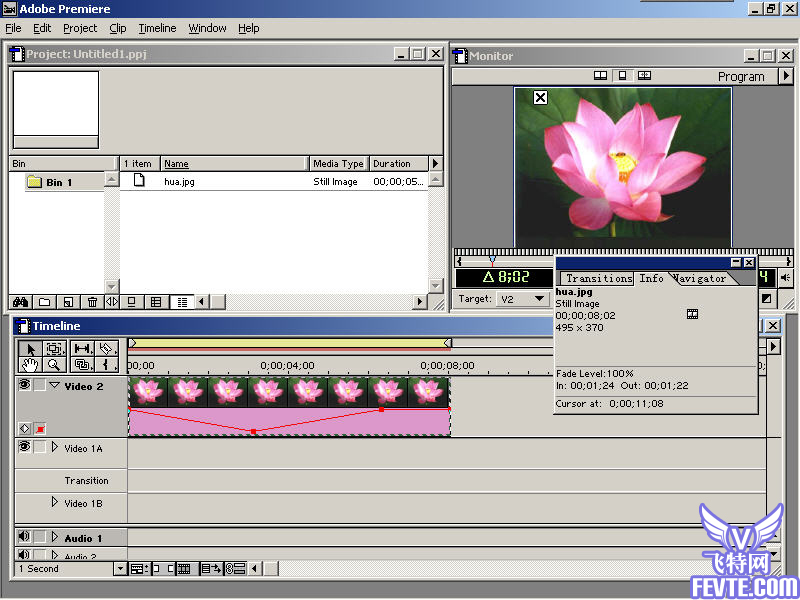Switch to the Transitions tab

[598, 278]
